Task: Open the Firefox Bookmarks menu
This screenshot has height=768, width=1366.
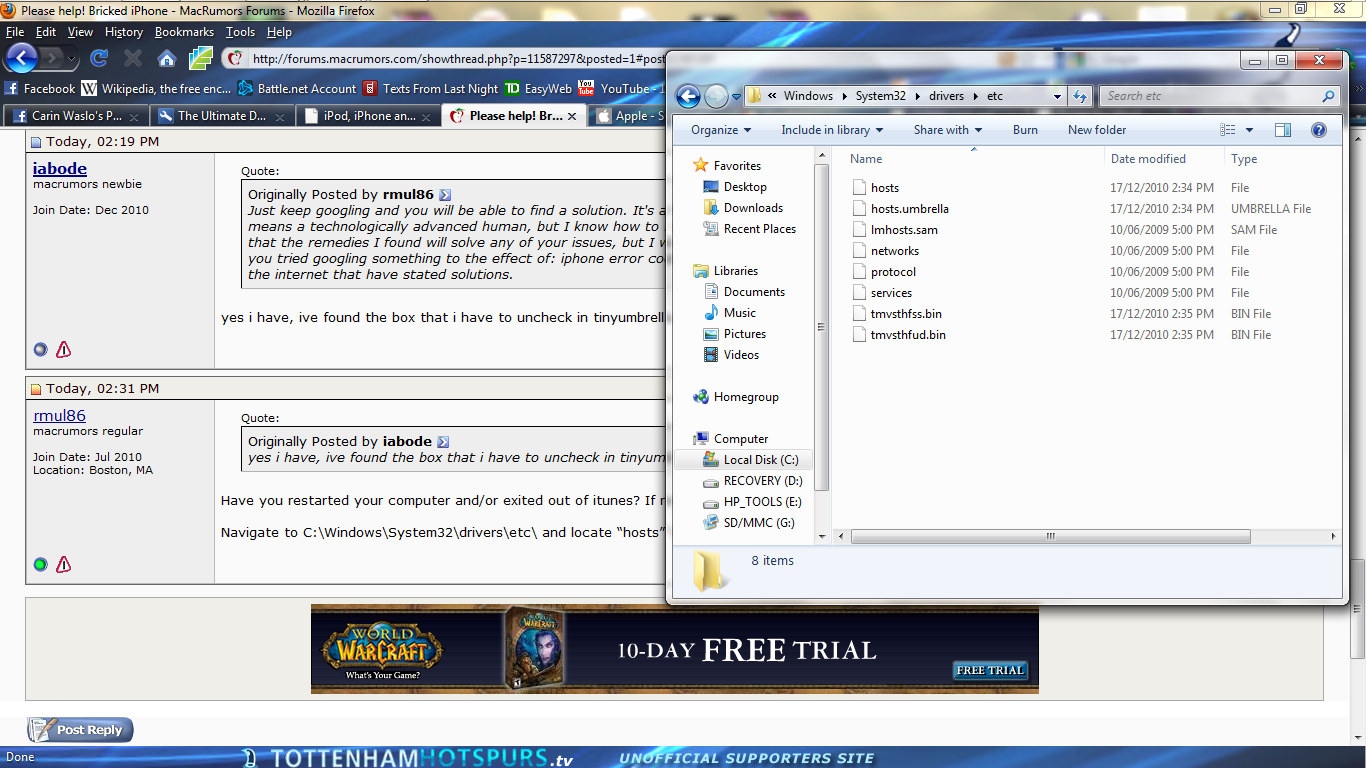Action: (x=184, y=32)
